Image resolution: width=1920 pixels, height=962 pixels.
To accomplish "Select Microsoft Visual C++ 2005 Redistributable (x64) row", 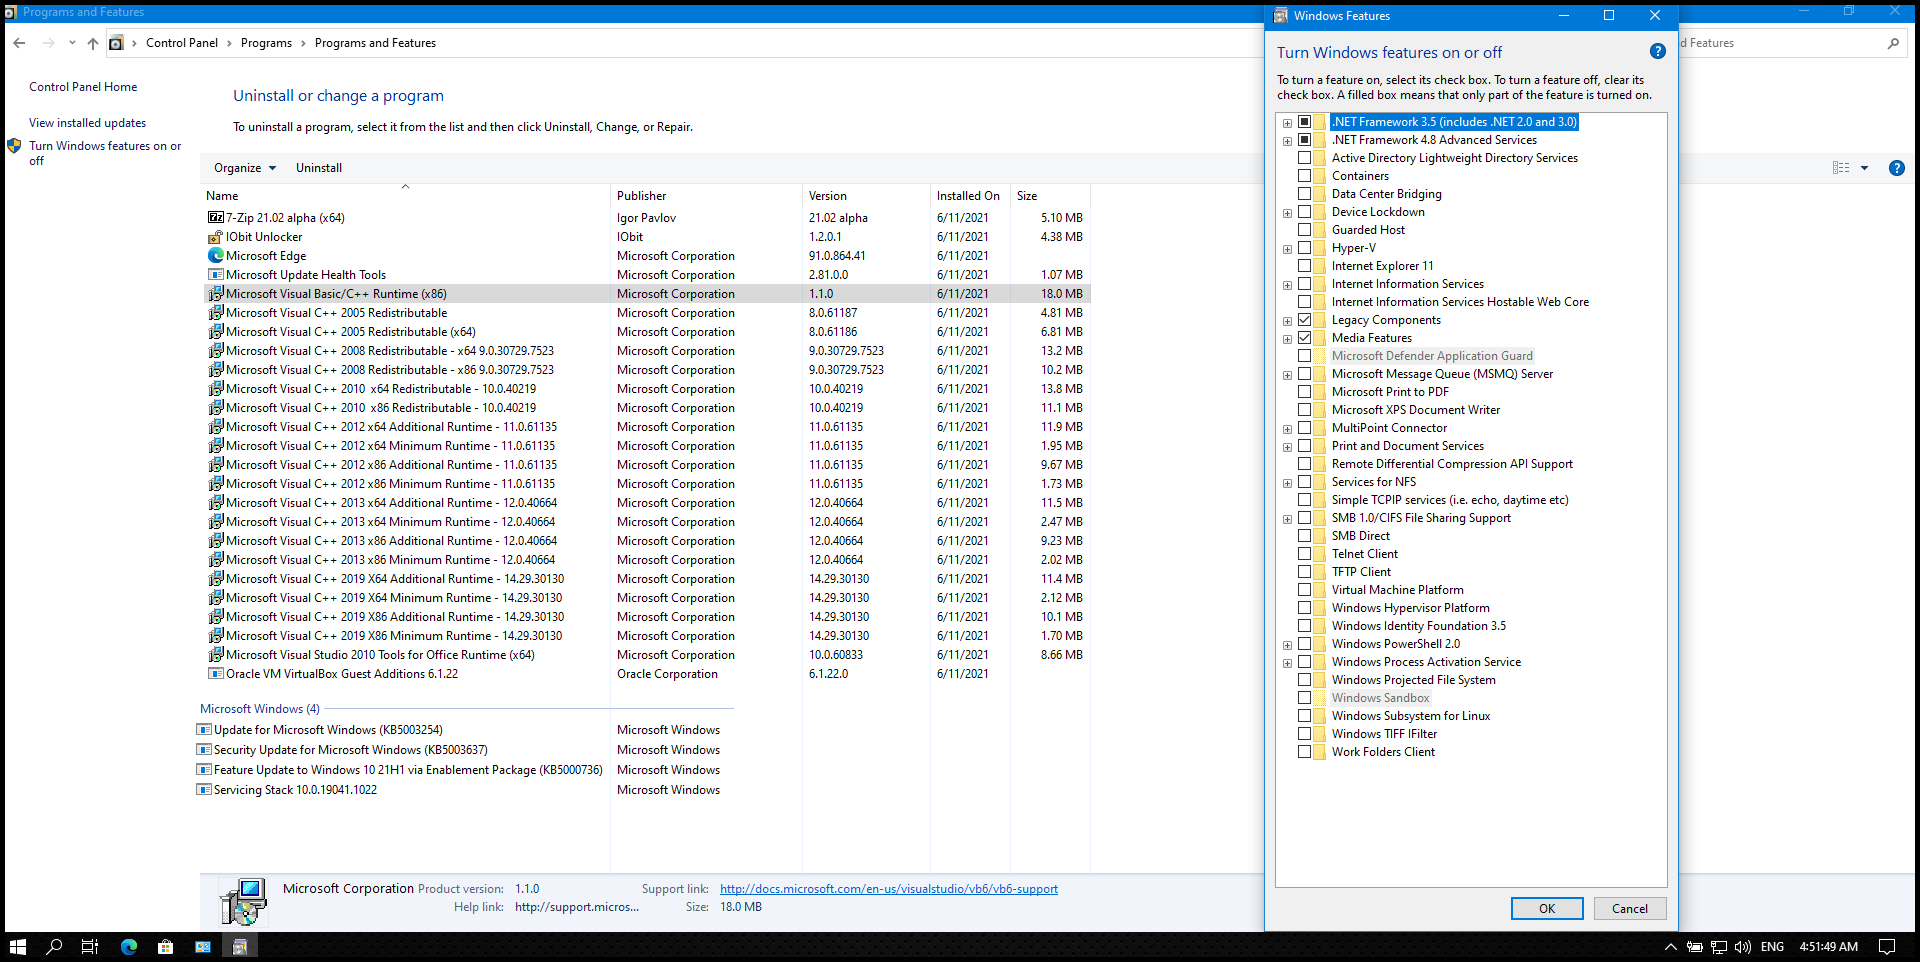I will 647,331.
